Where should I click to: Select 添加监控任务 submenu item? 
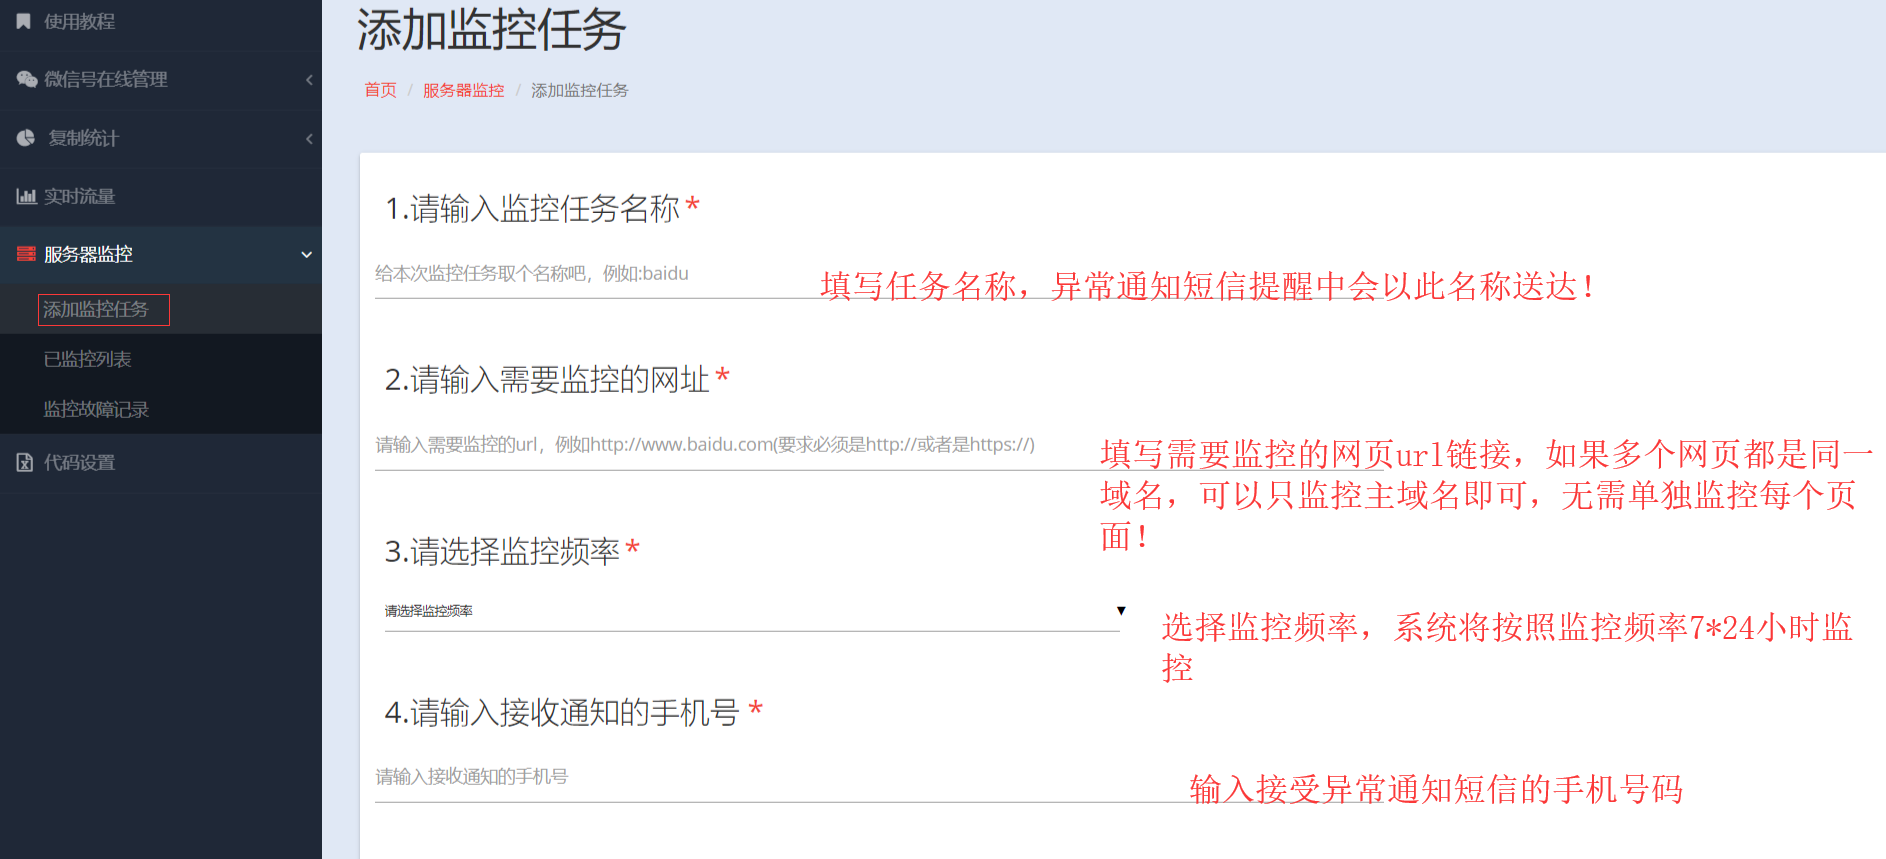(96, 309)
